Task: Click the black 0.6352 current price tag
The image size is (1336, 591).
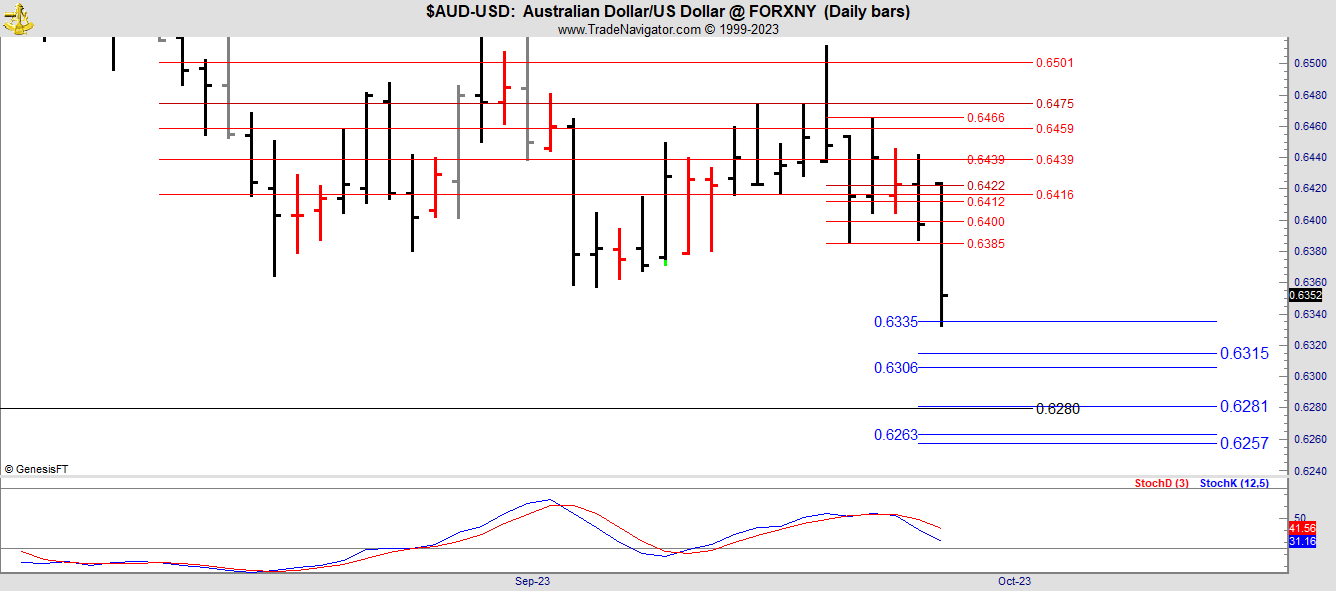Action: point(1305,295)
